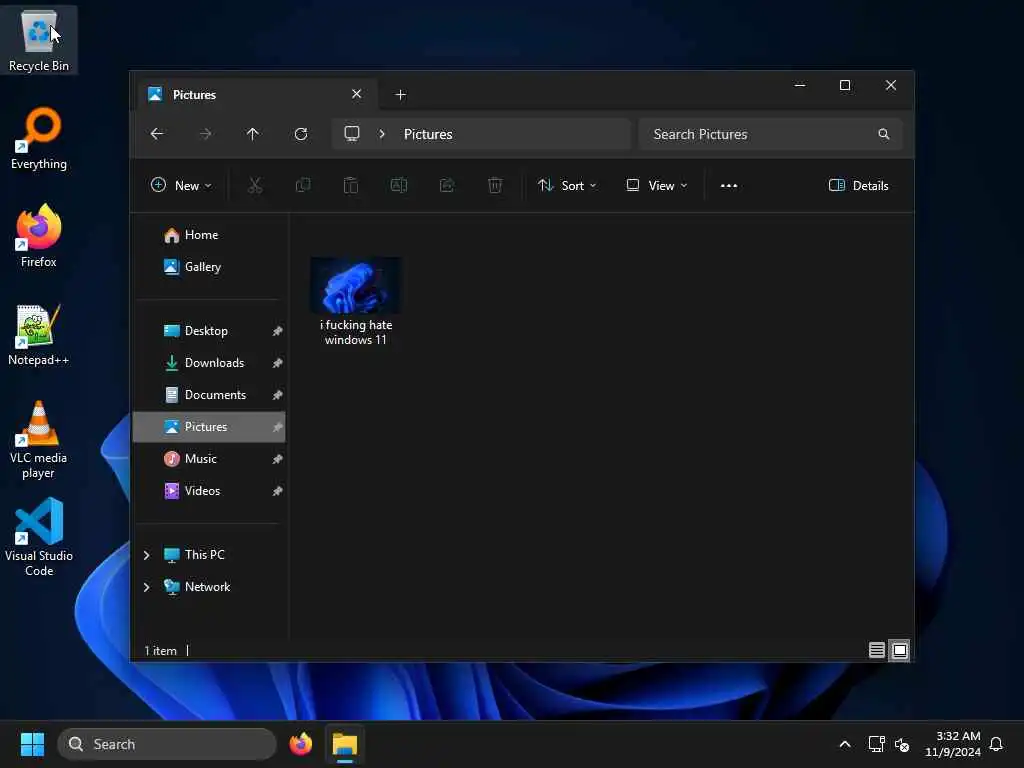
Task: Open Documents in the navigation pane
Action: pos(209,395)
